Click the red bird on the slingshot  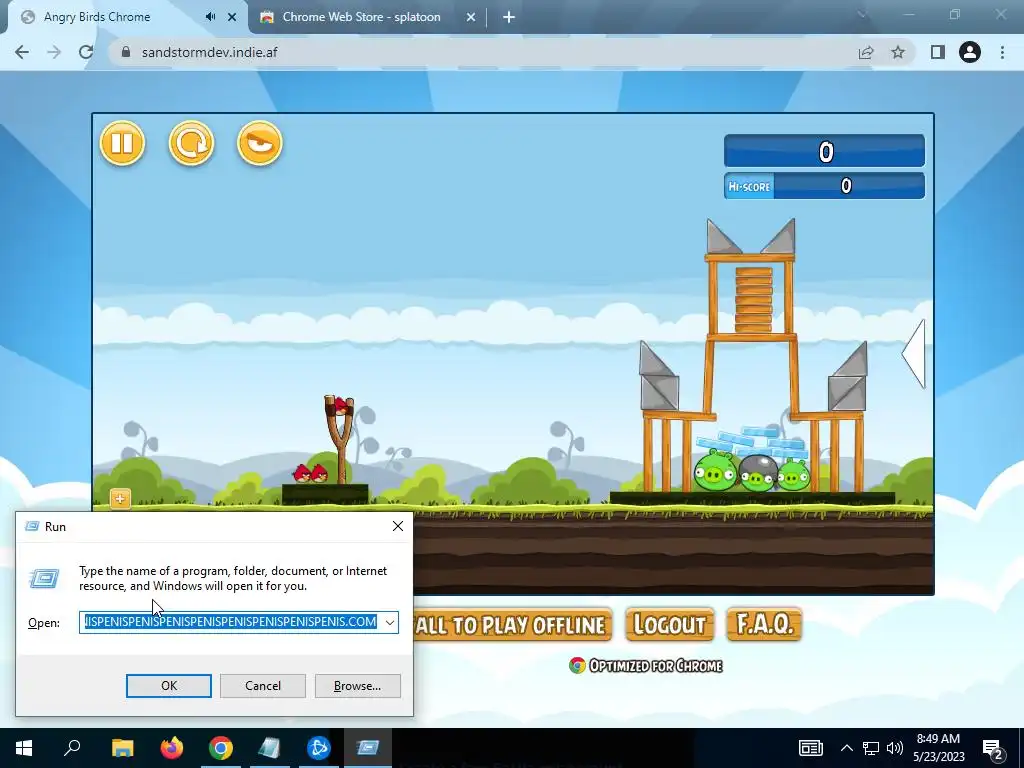coord(340,406)
